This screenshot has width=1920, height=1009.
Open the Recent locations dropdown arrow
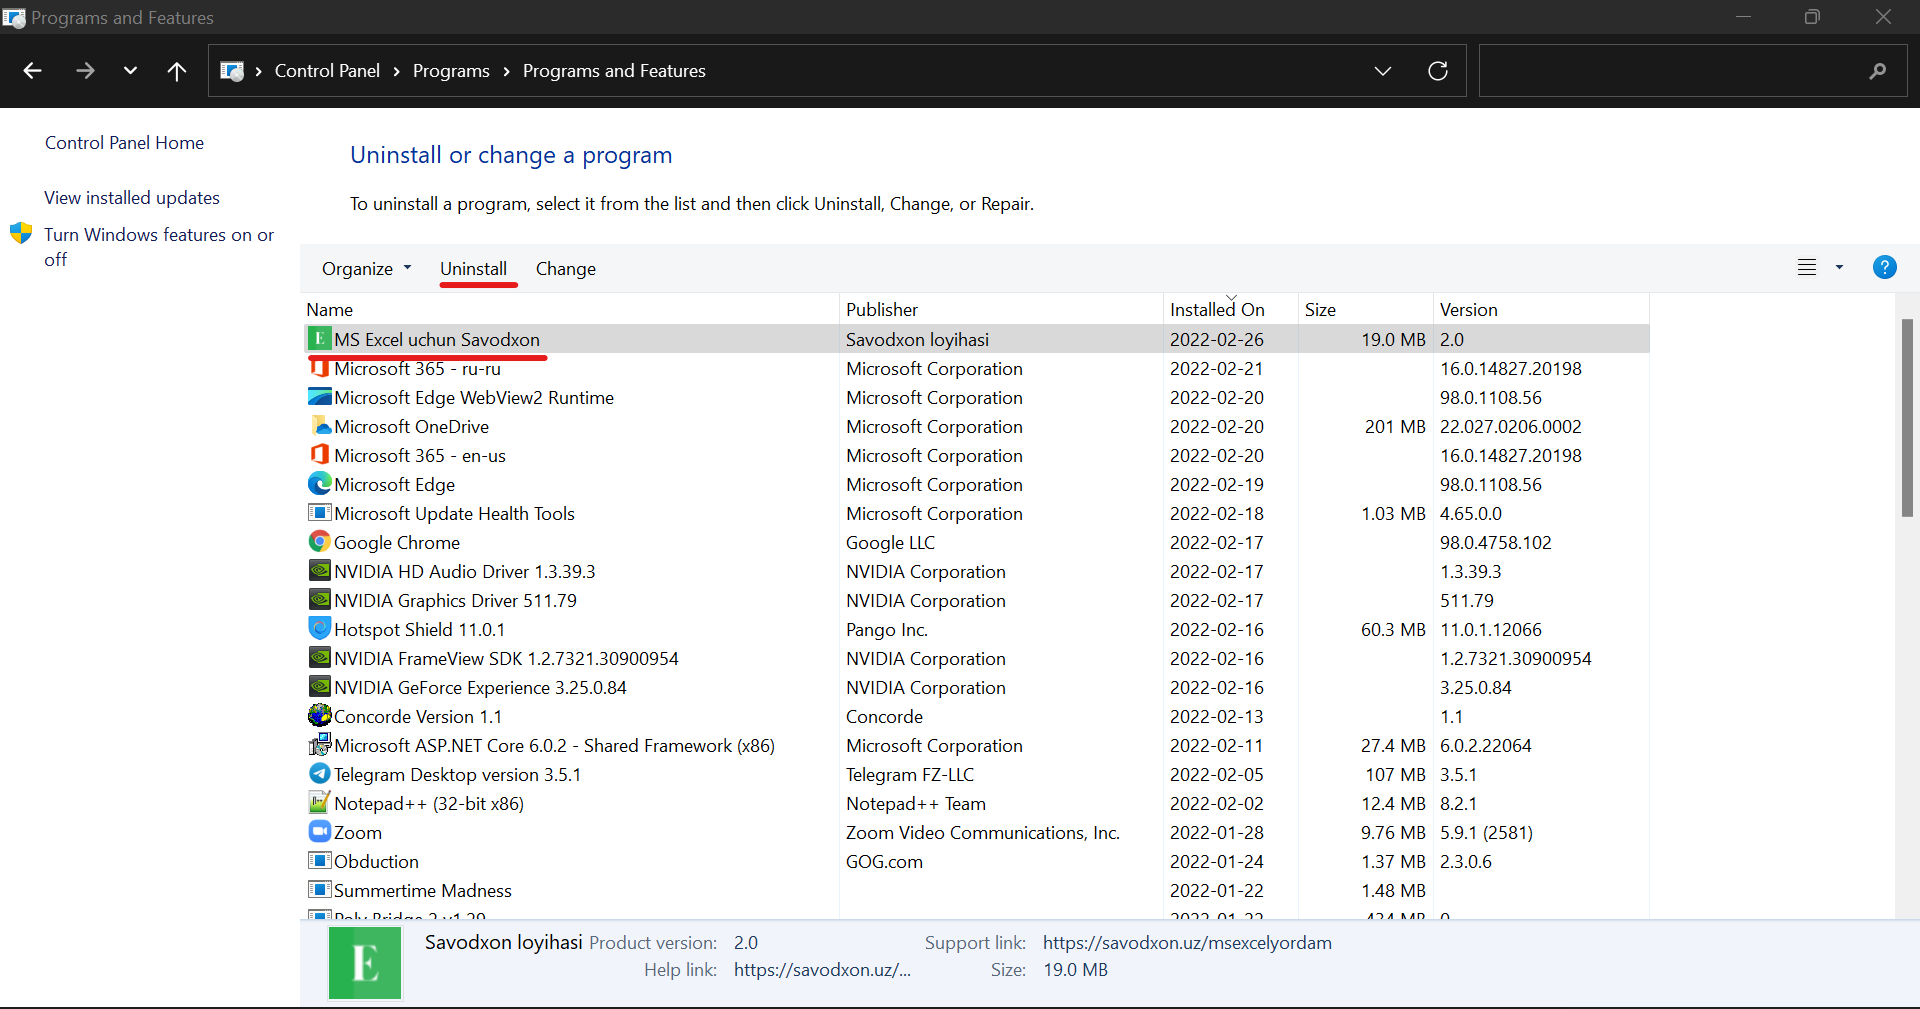130,71
